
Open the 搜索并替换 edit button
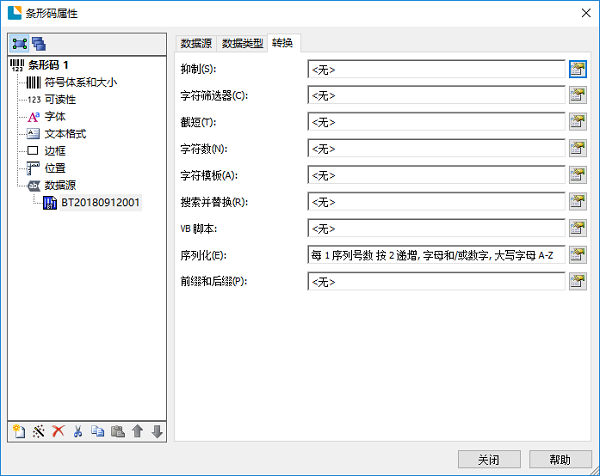[x=577, y=201]
